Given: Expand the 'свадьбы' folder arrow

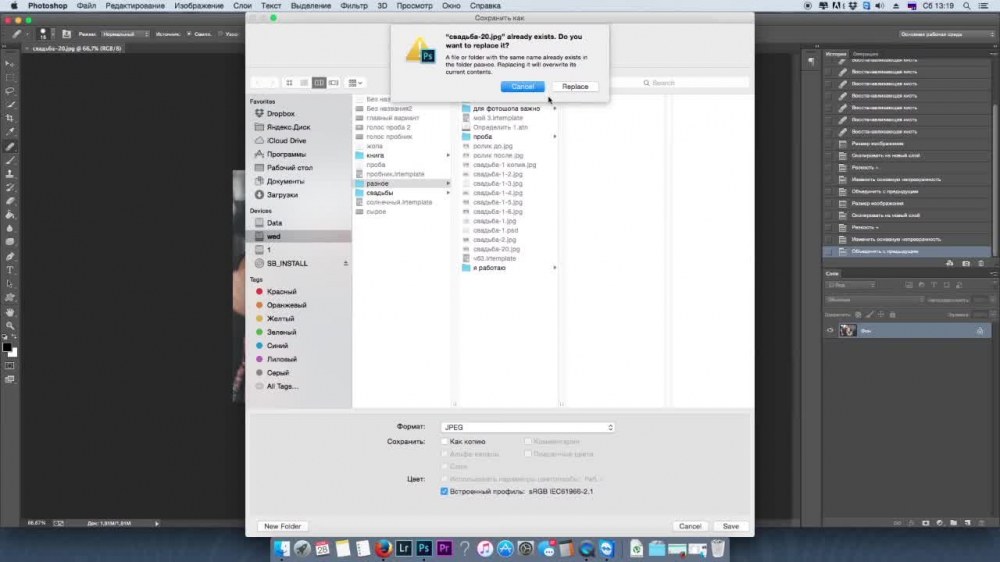Looking at the screenshot, I should tap(448, 193).
